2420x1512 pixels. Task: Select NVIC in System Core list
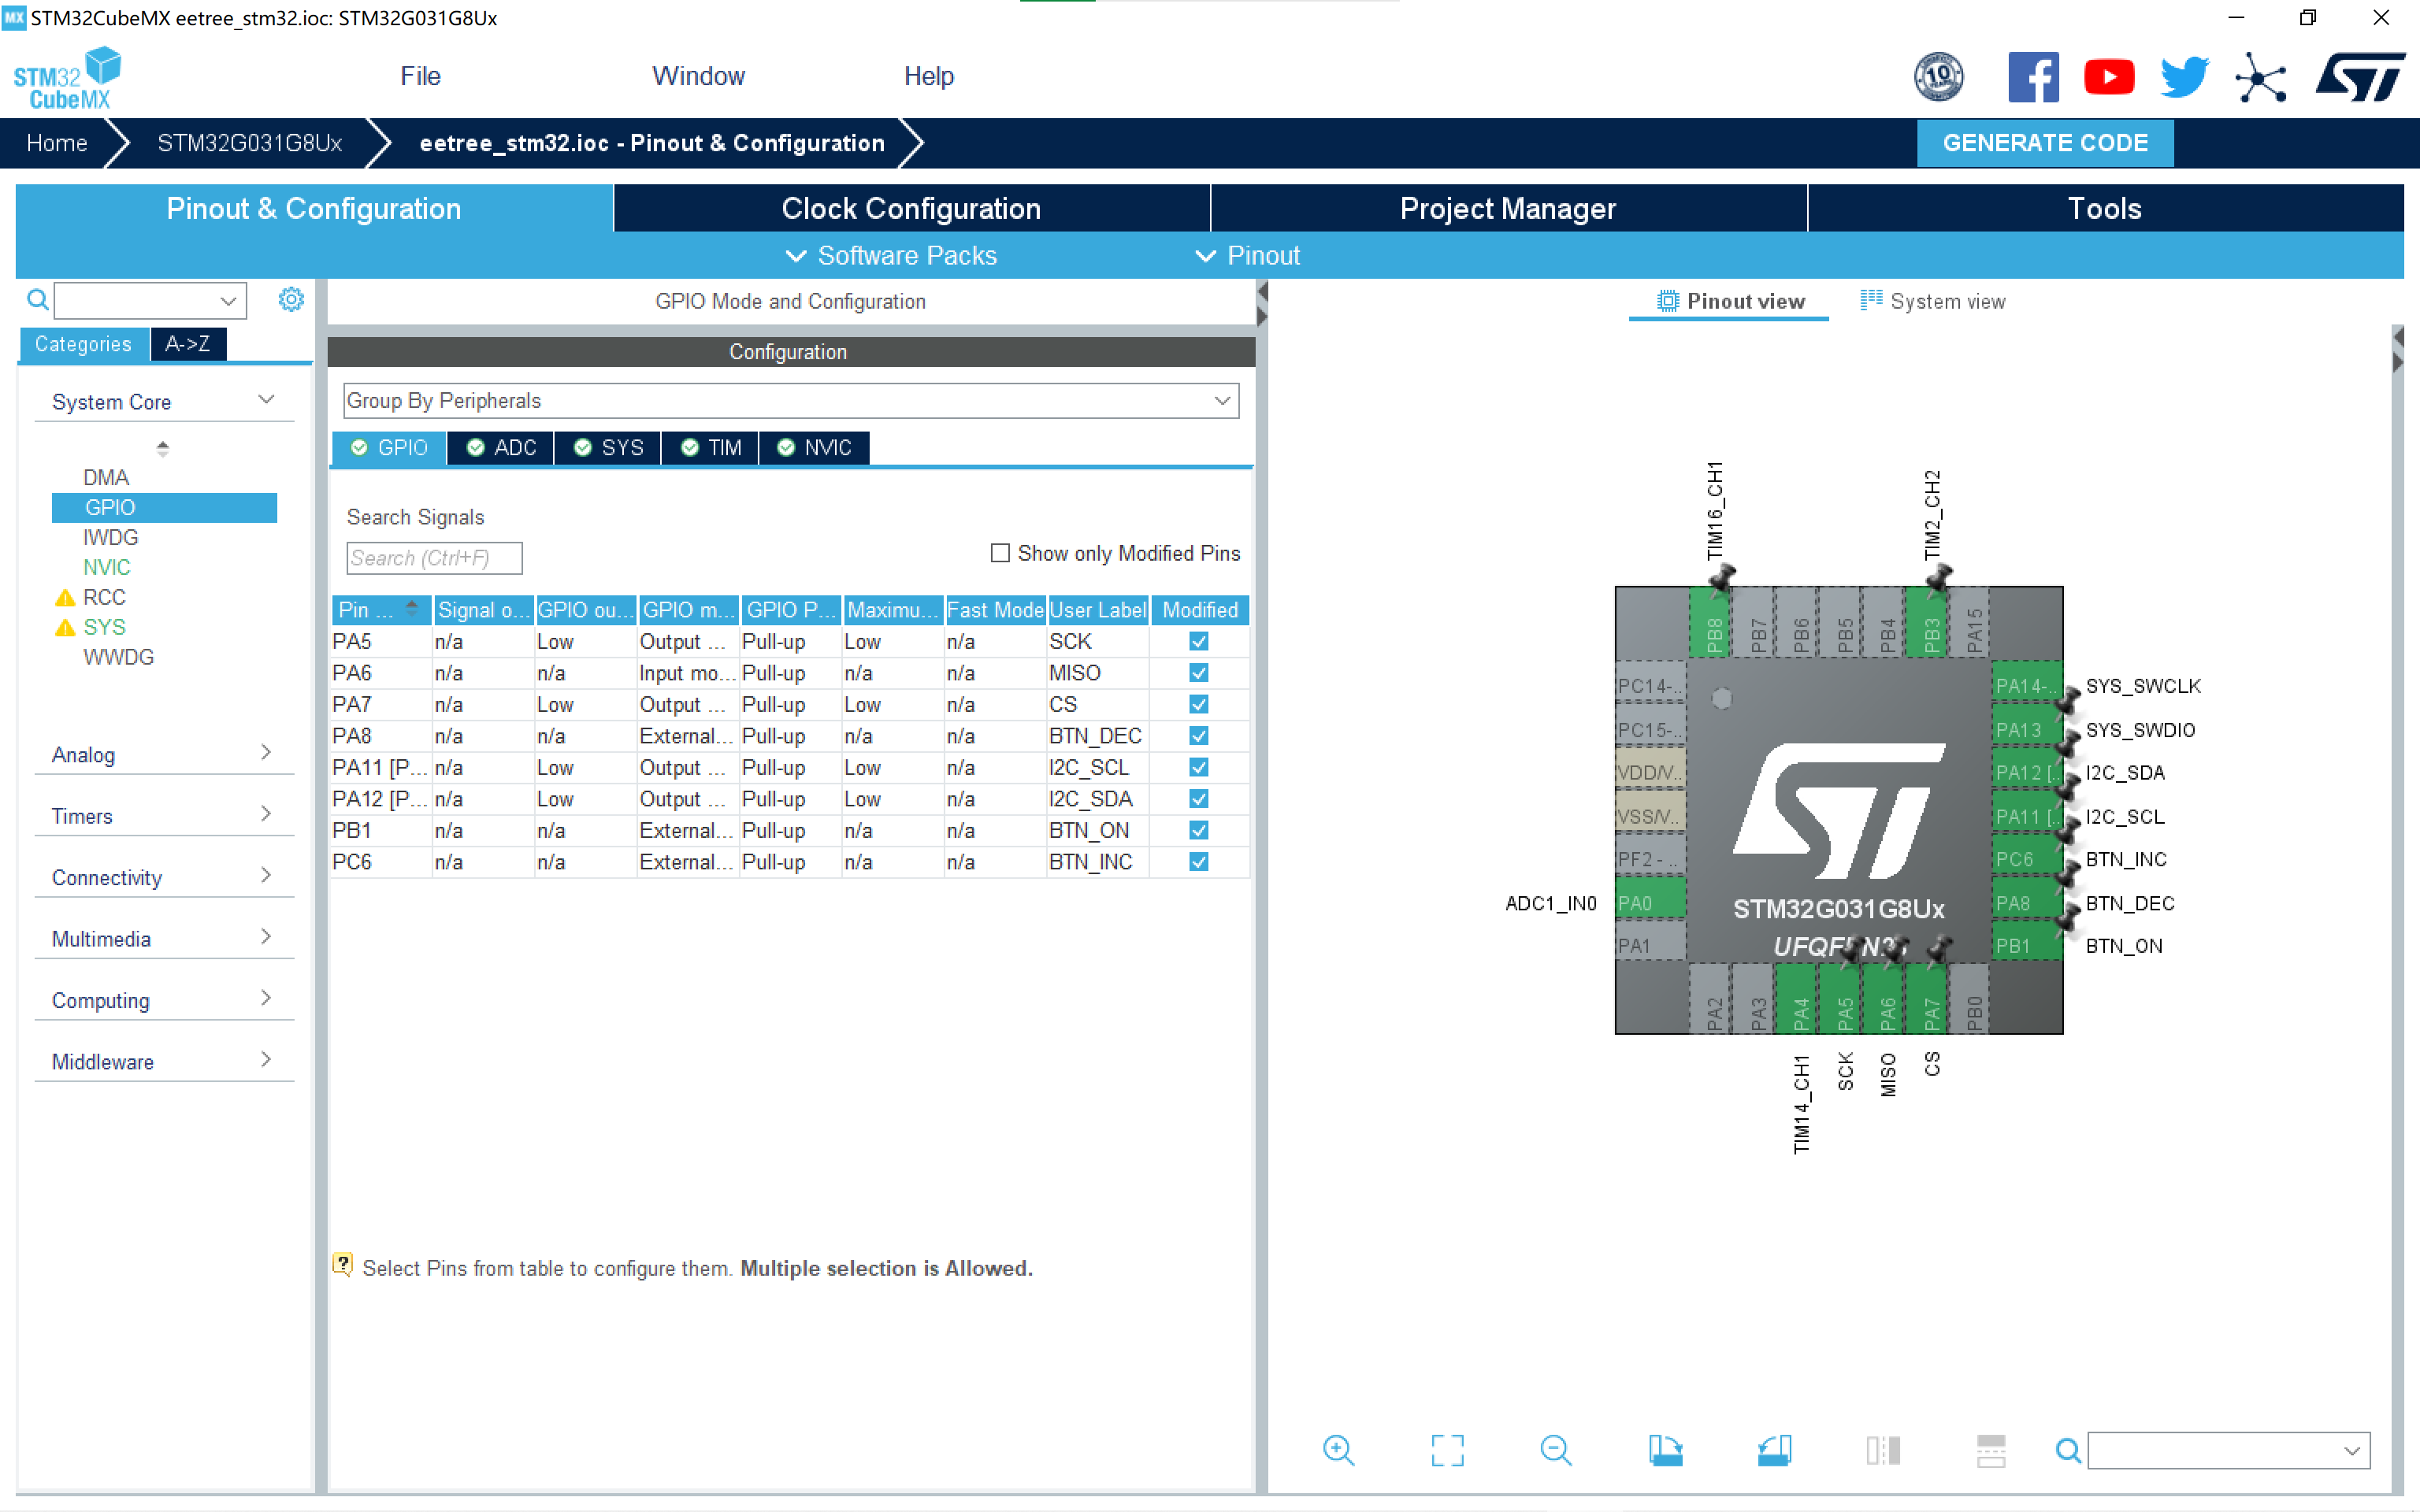click(x=107, y=567)
